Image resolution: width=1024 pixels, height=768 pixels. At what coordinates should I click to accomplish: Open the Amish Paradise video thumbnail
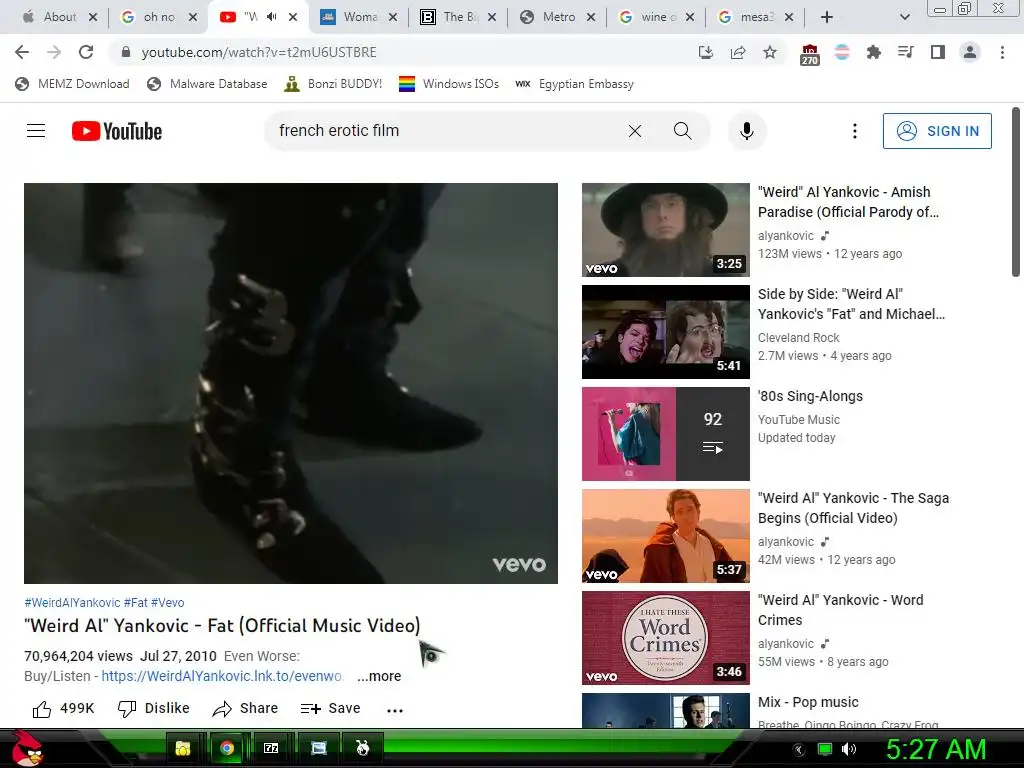coord(665,230)
